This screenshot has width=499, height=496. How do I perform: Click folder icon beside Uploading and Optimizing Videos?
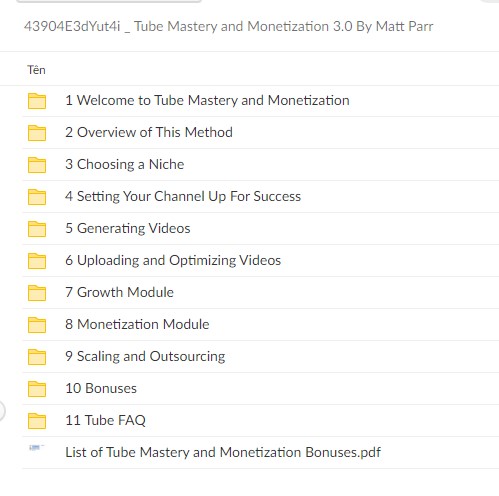click(37, 261)
